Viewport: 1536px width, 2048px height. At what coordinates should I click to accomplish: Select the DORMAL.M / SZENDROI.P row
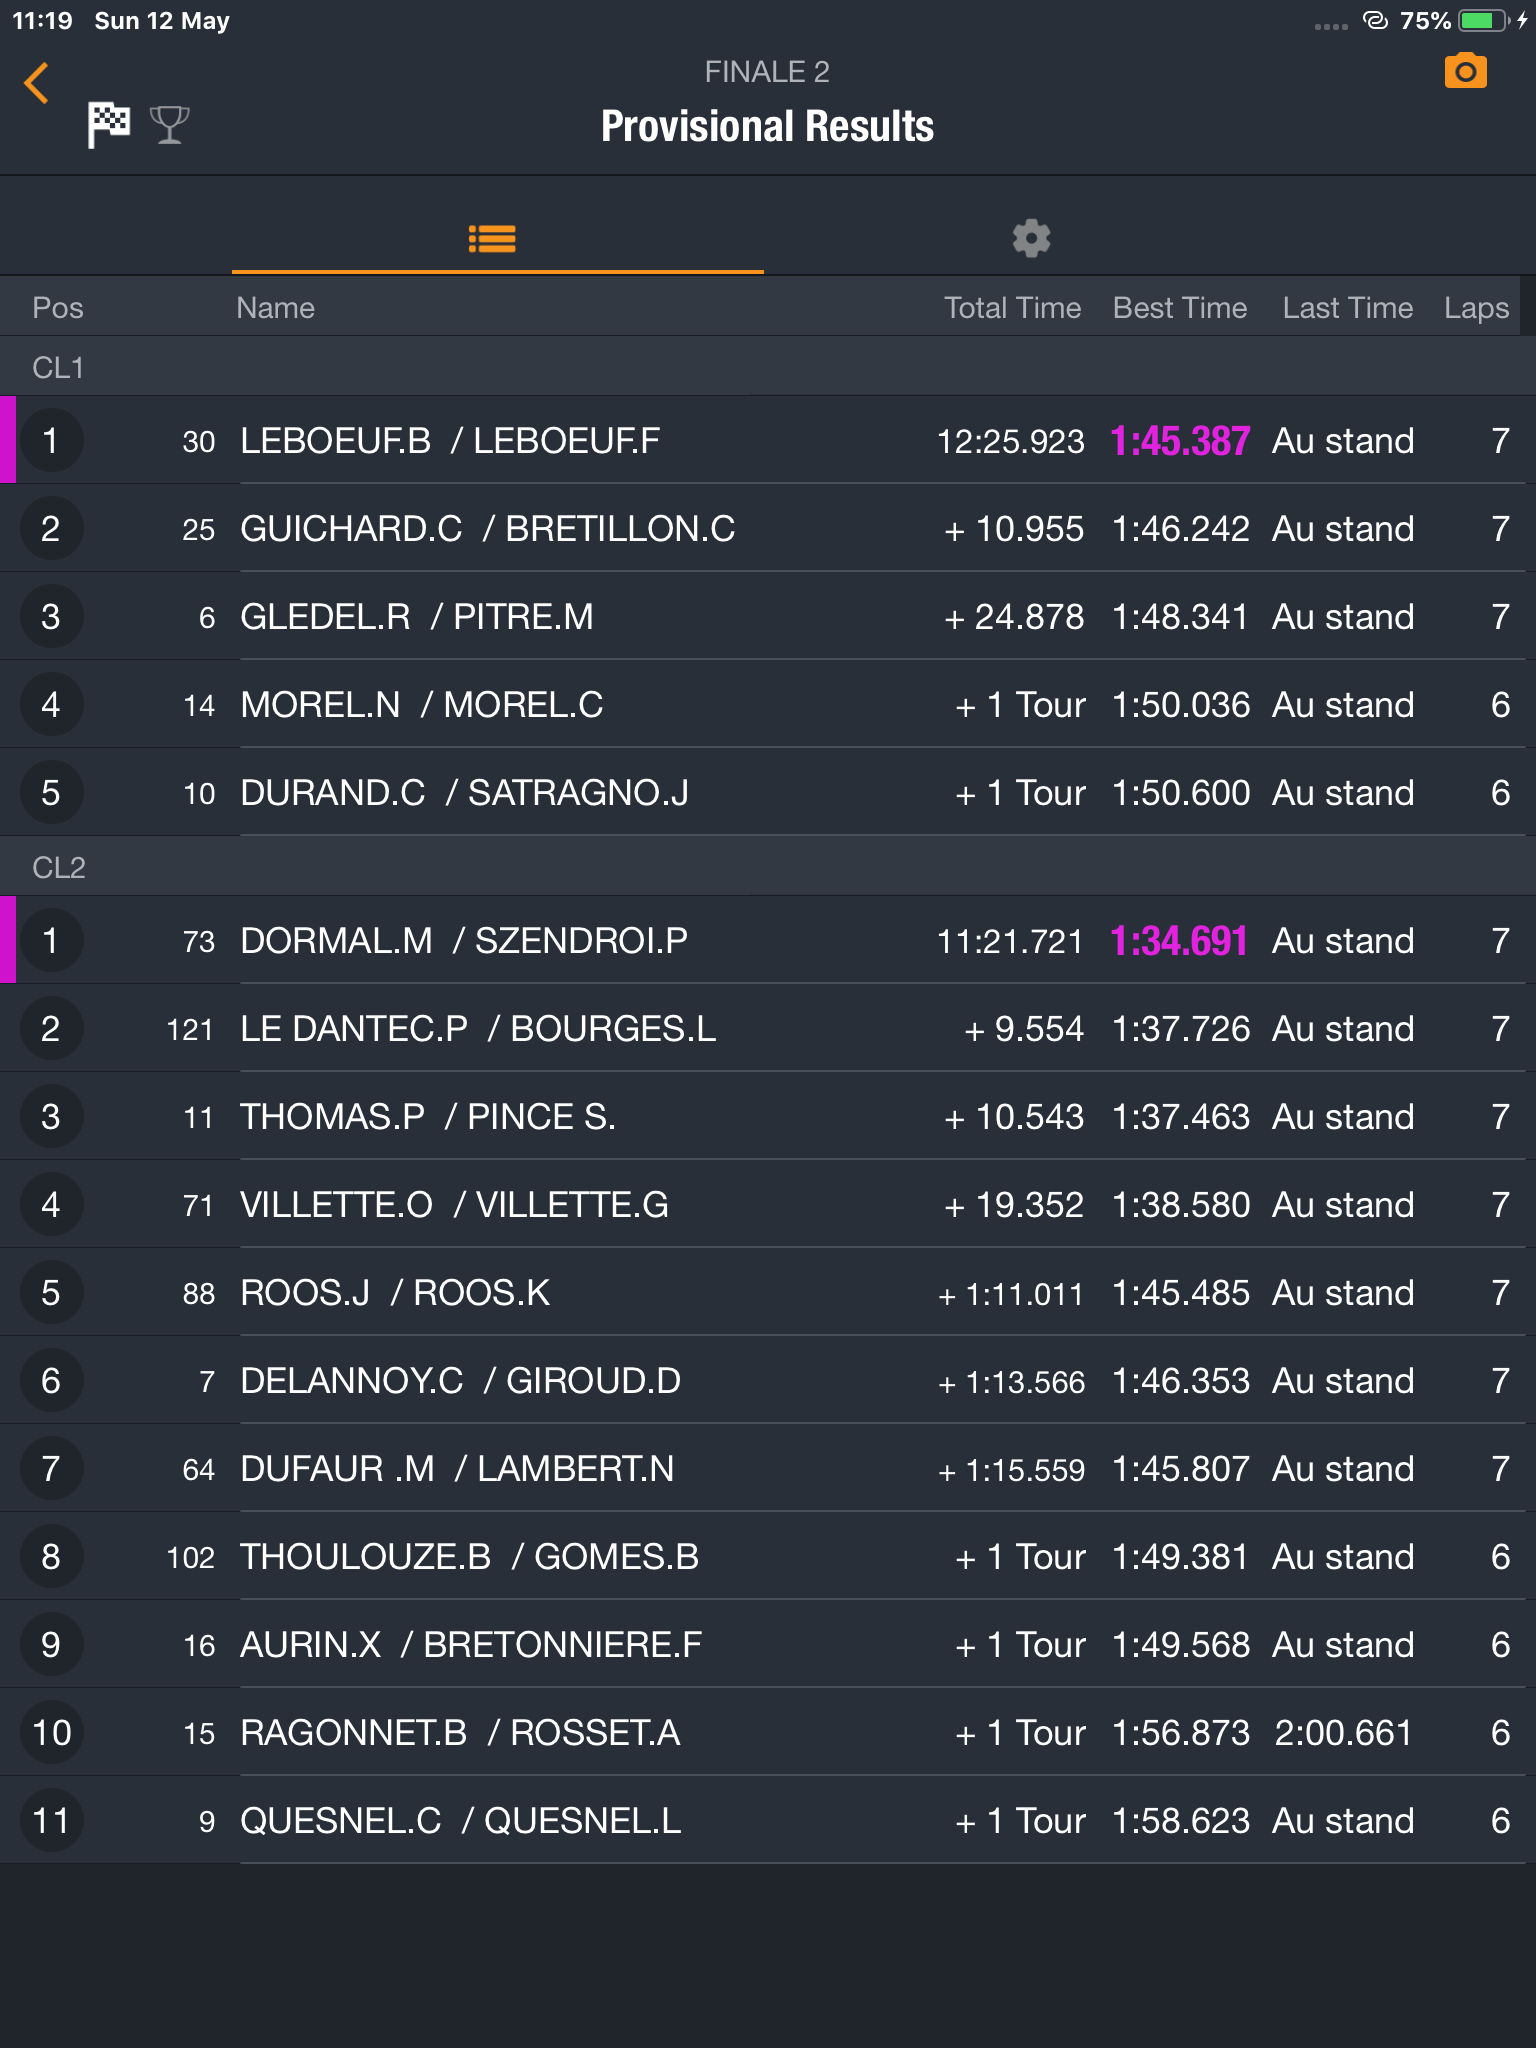click(x=768, y=941)
